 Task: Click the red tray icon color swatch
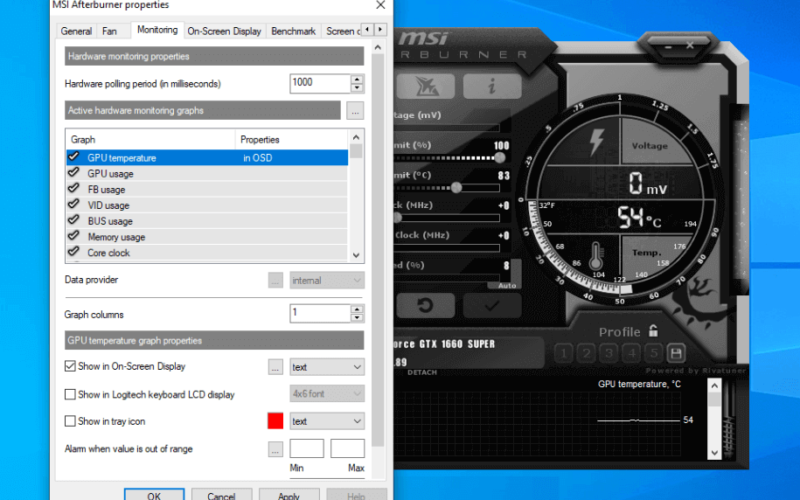pos(276,421)
